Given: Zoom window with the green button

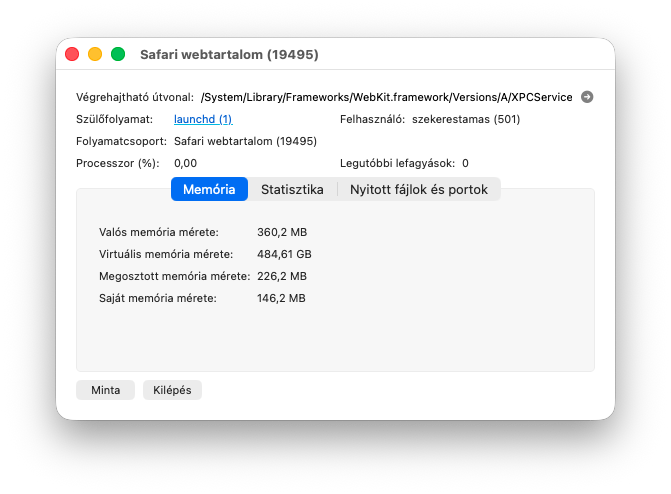Looking at the screenshot, I should point(118,54).
